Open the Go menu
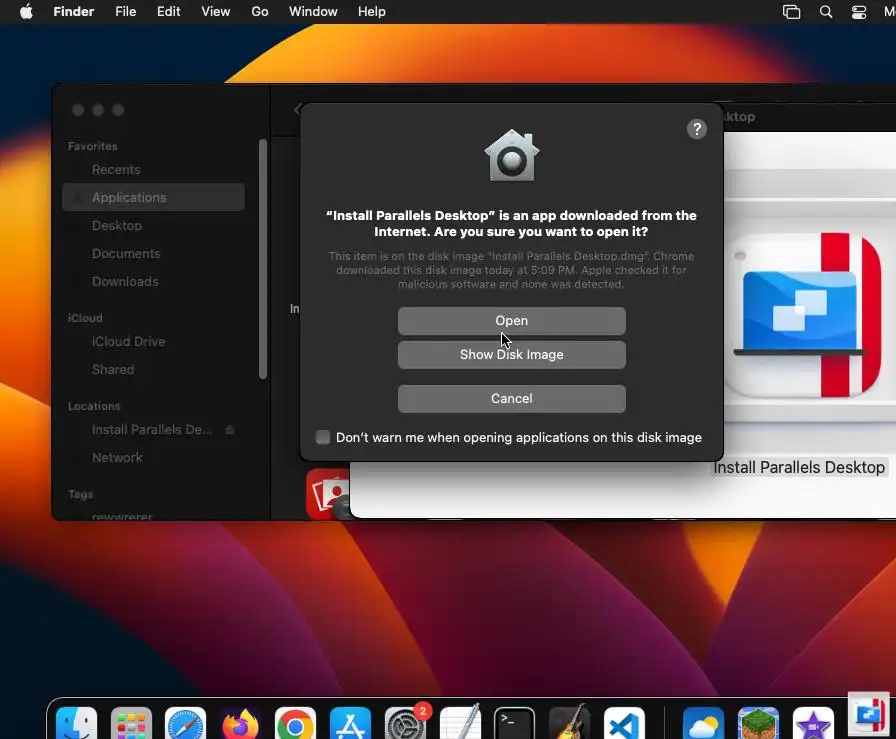 coord(259,11)
